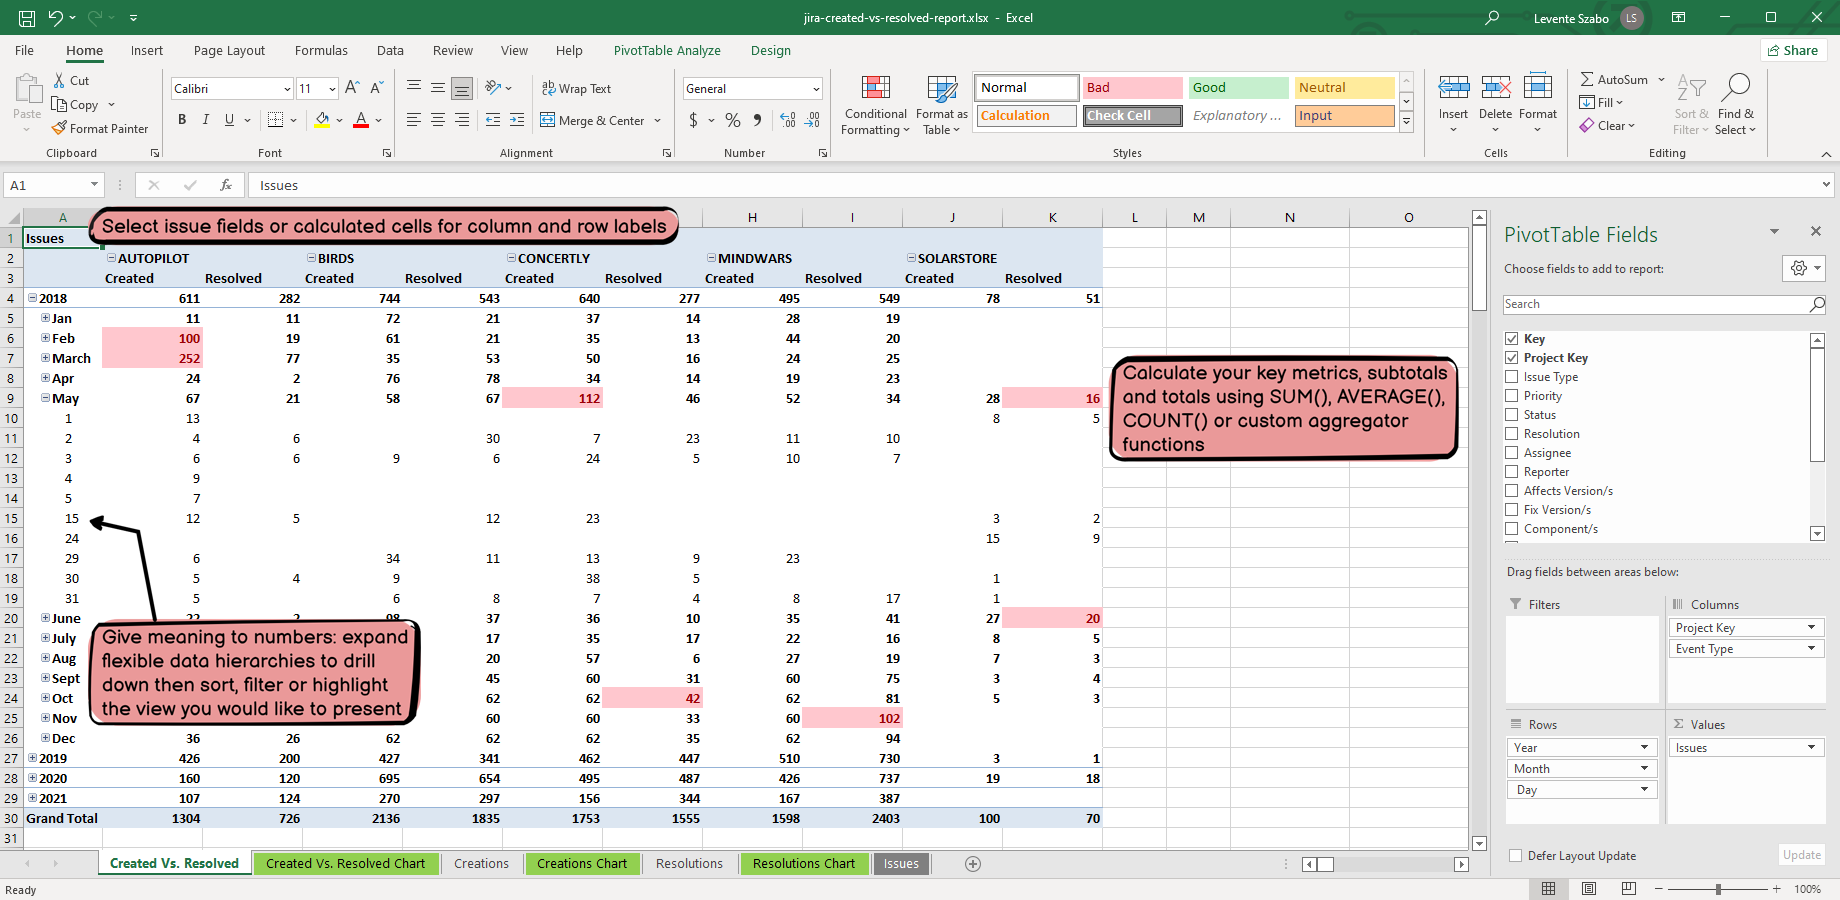Open the PivotTable Analyze ribbon tab
Viewport: 1840px width, 900px height.
[x=666, y=51]
